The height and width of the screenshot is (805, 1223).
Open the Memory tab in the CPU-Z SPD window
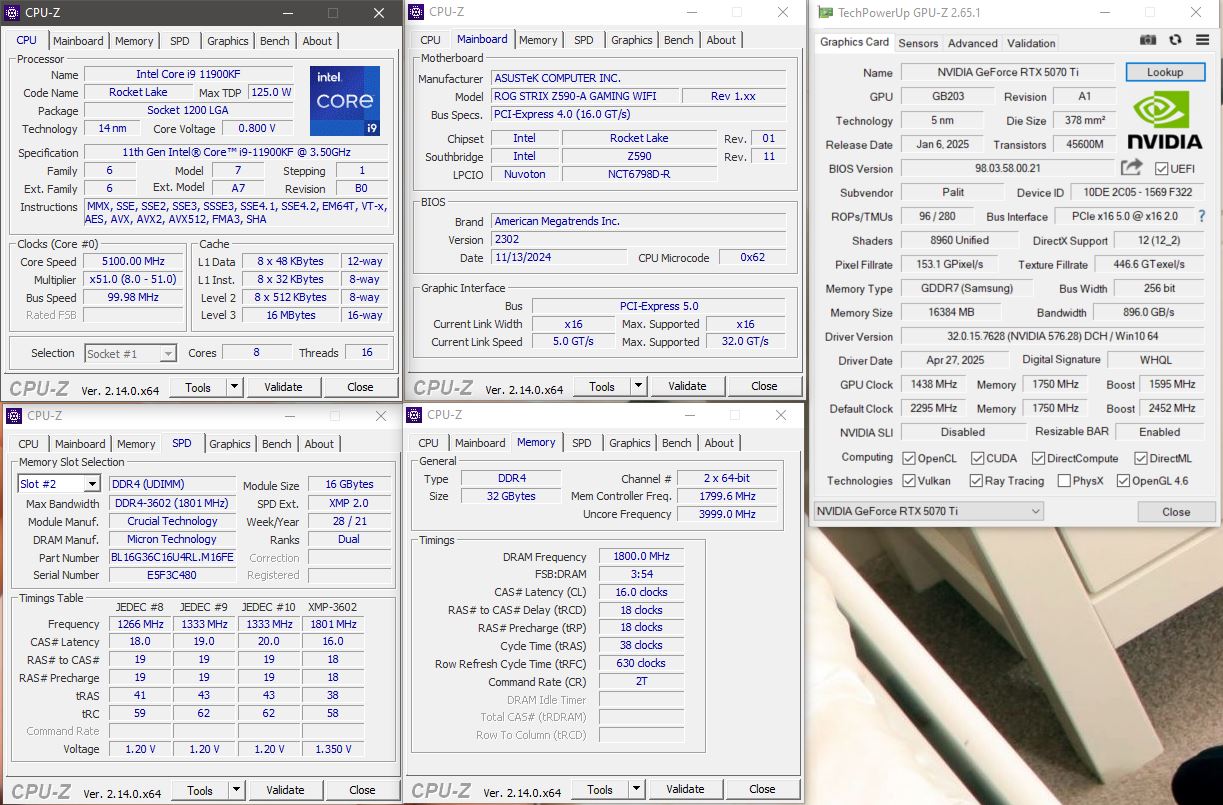pyautogui.click(x=136, y=444)
